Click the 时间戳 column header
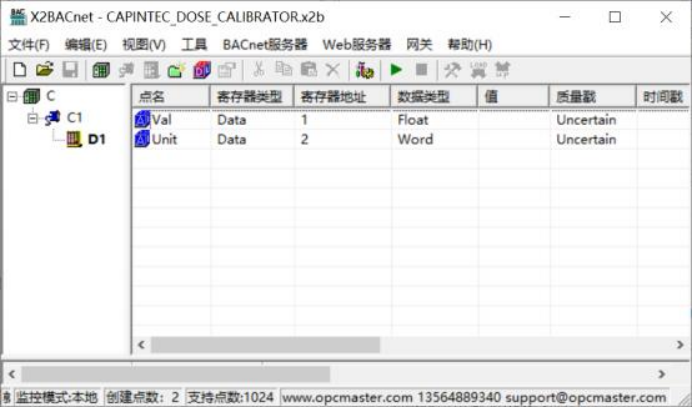Viewport: 693px width, 407px height. click(x=663, y=96)
